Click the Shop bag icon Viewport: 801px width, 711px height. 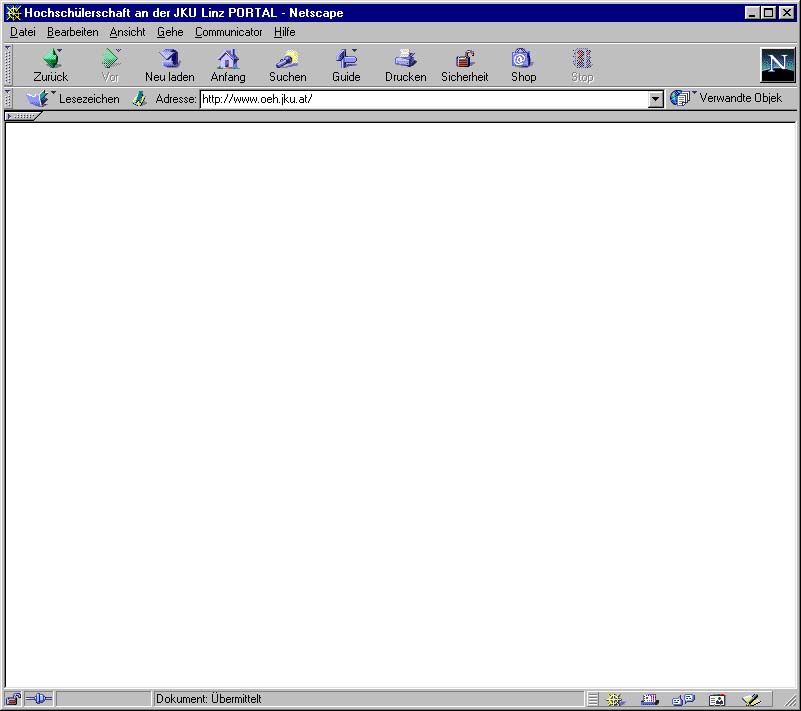pos(523,65)
